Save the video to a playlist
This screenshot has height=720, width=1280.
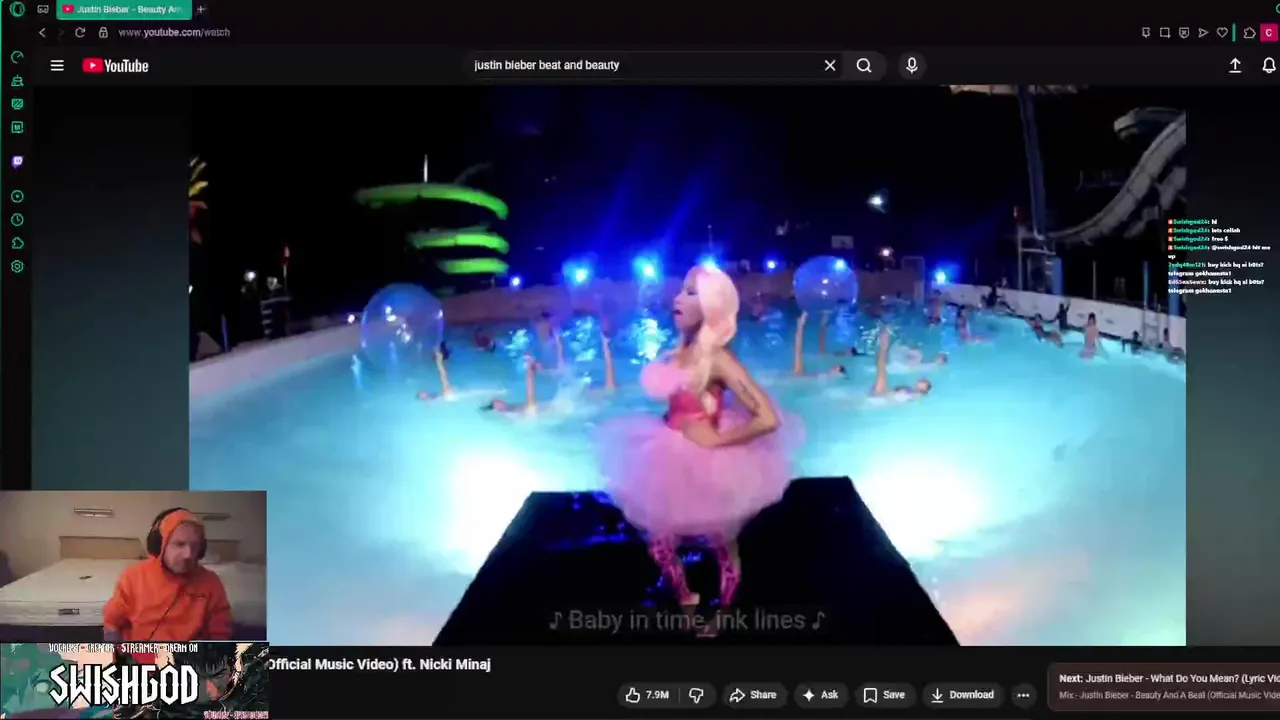(884, 695)
